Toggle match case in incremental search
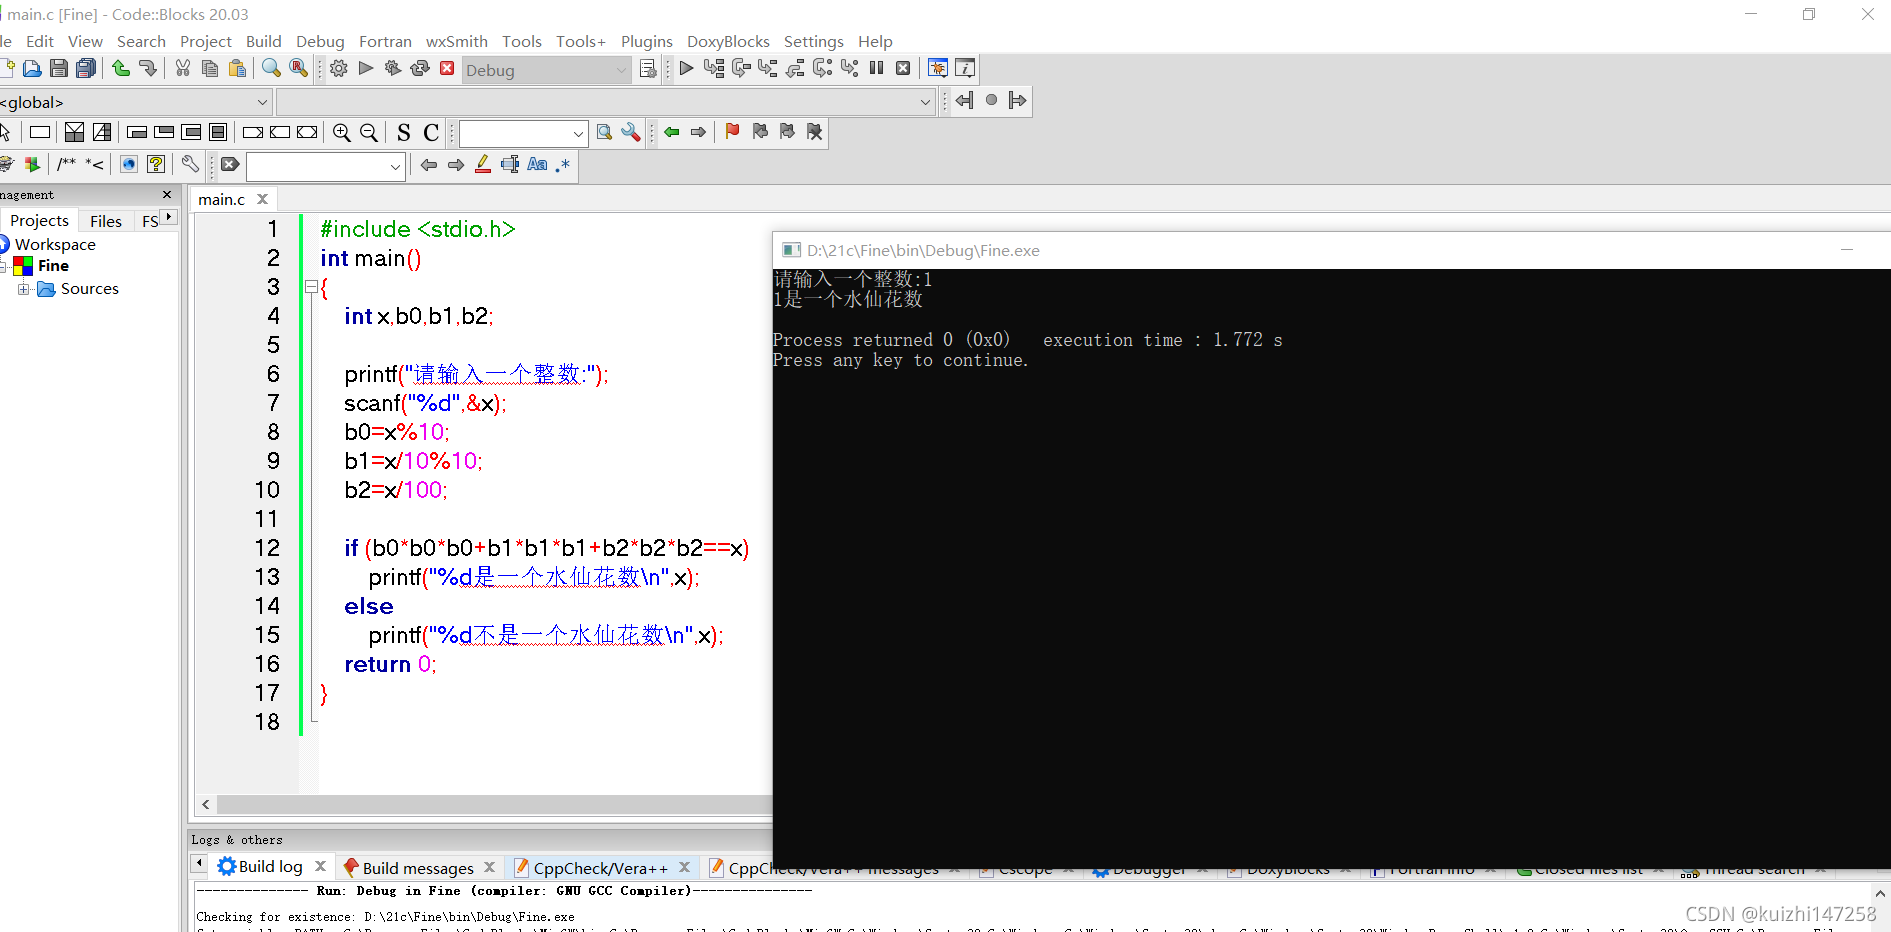This screenshot has height=932, width=1891. click(537, 164)
